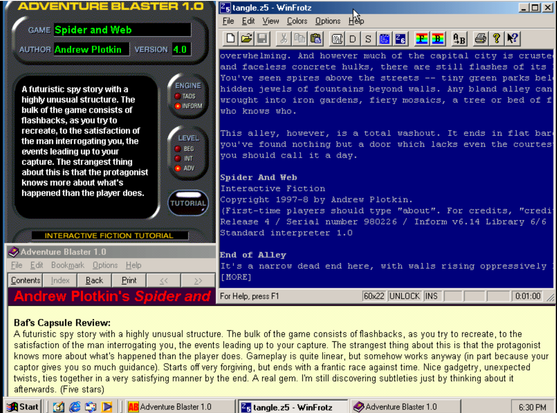Click the [MORE] prompt in the game text
This screenshot has height=413, width=557.
[236, 277]
